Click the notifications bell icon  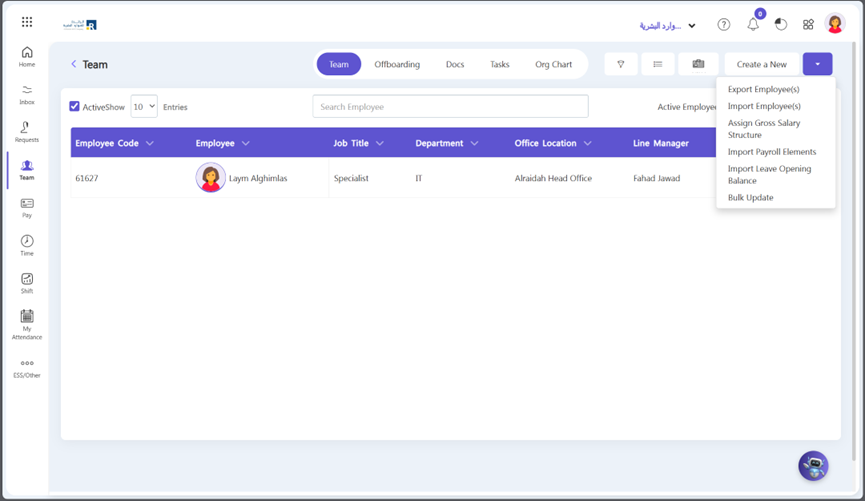click(753, 25)
